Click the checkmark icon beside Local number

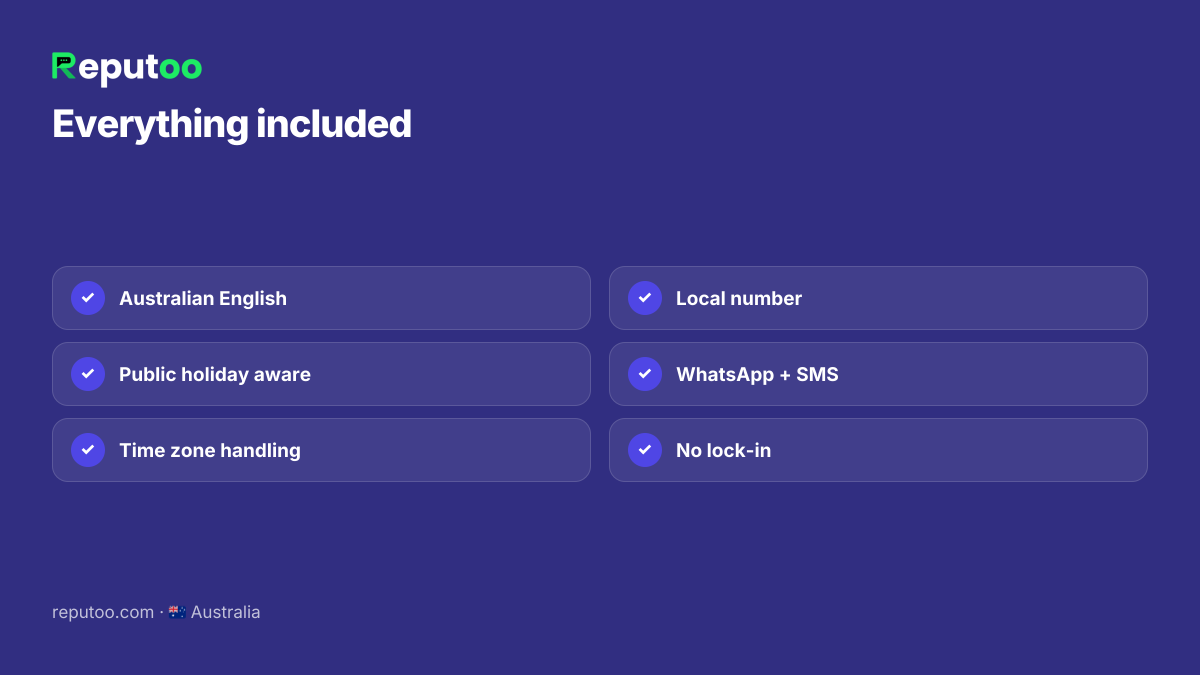[645, 298]
